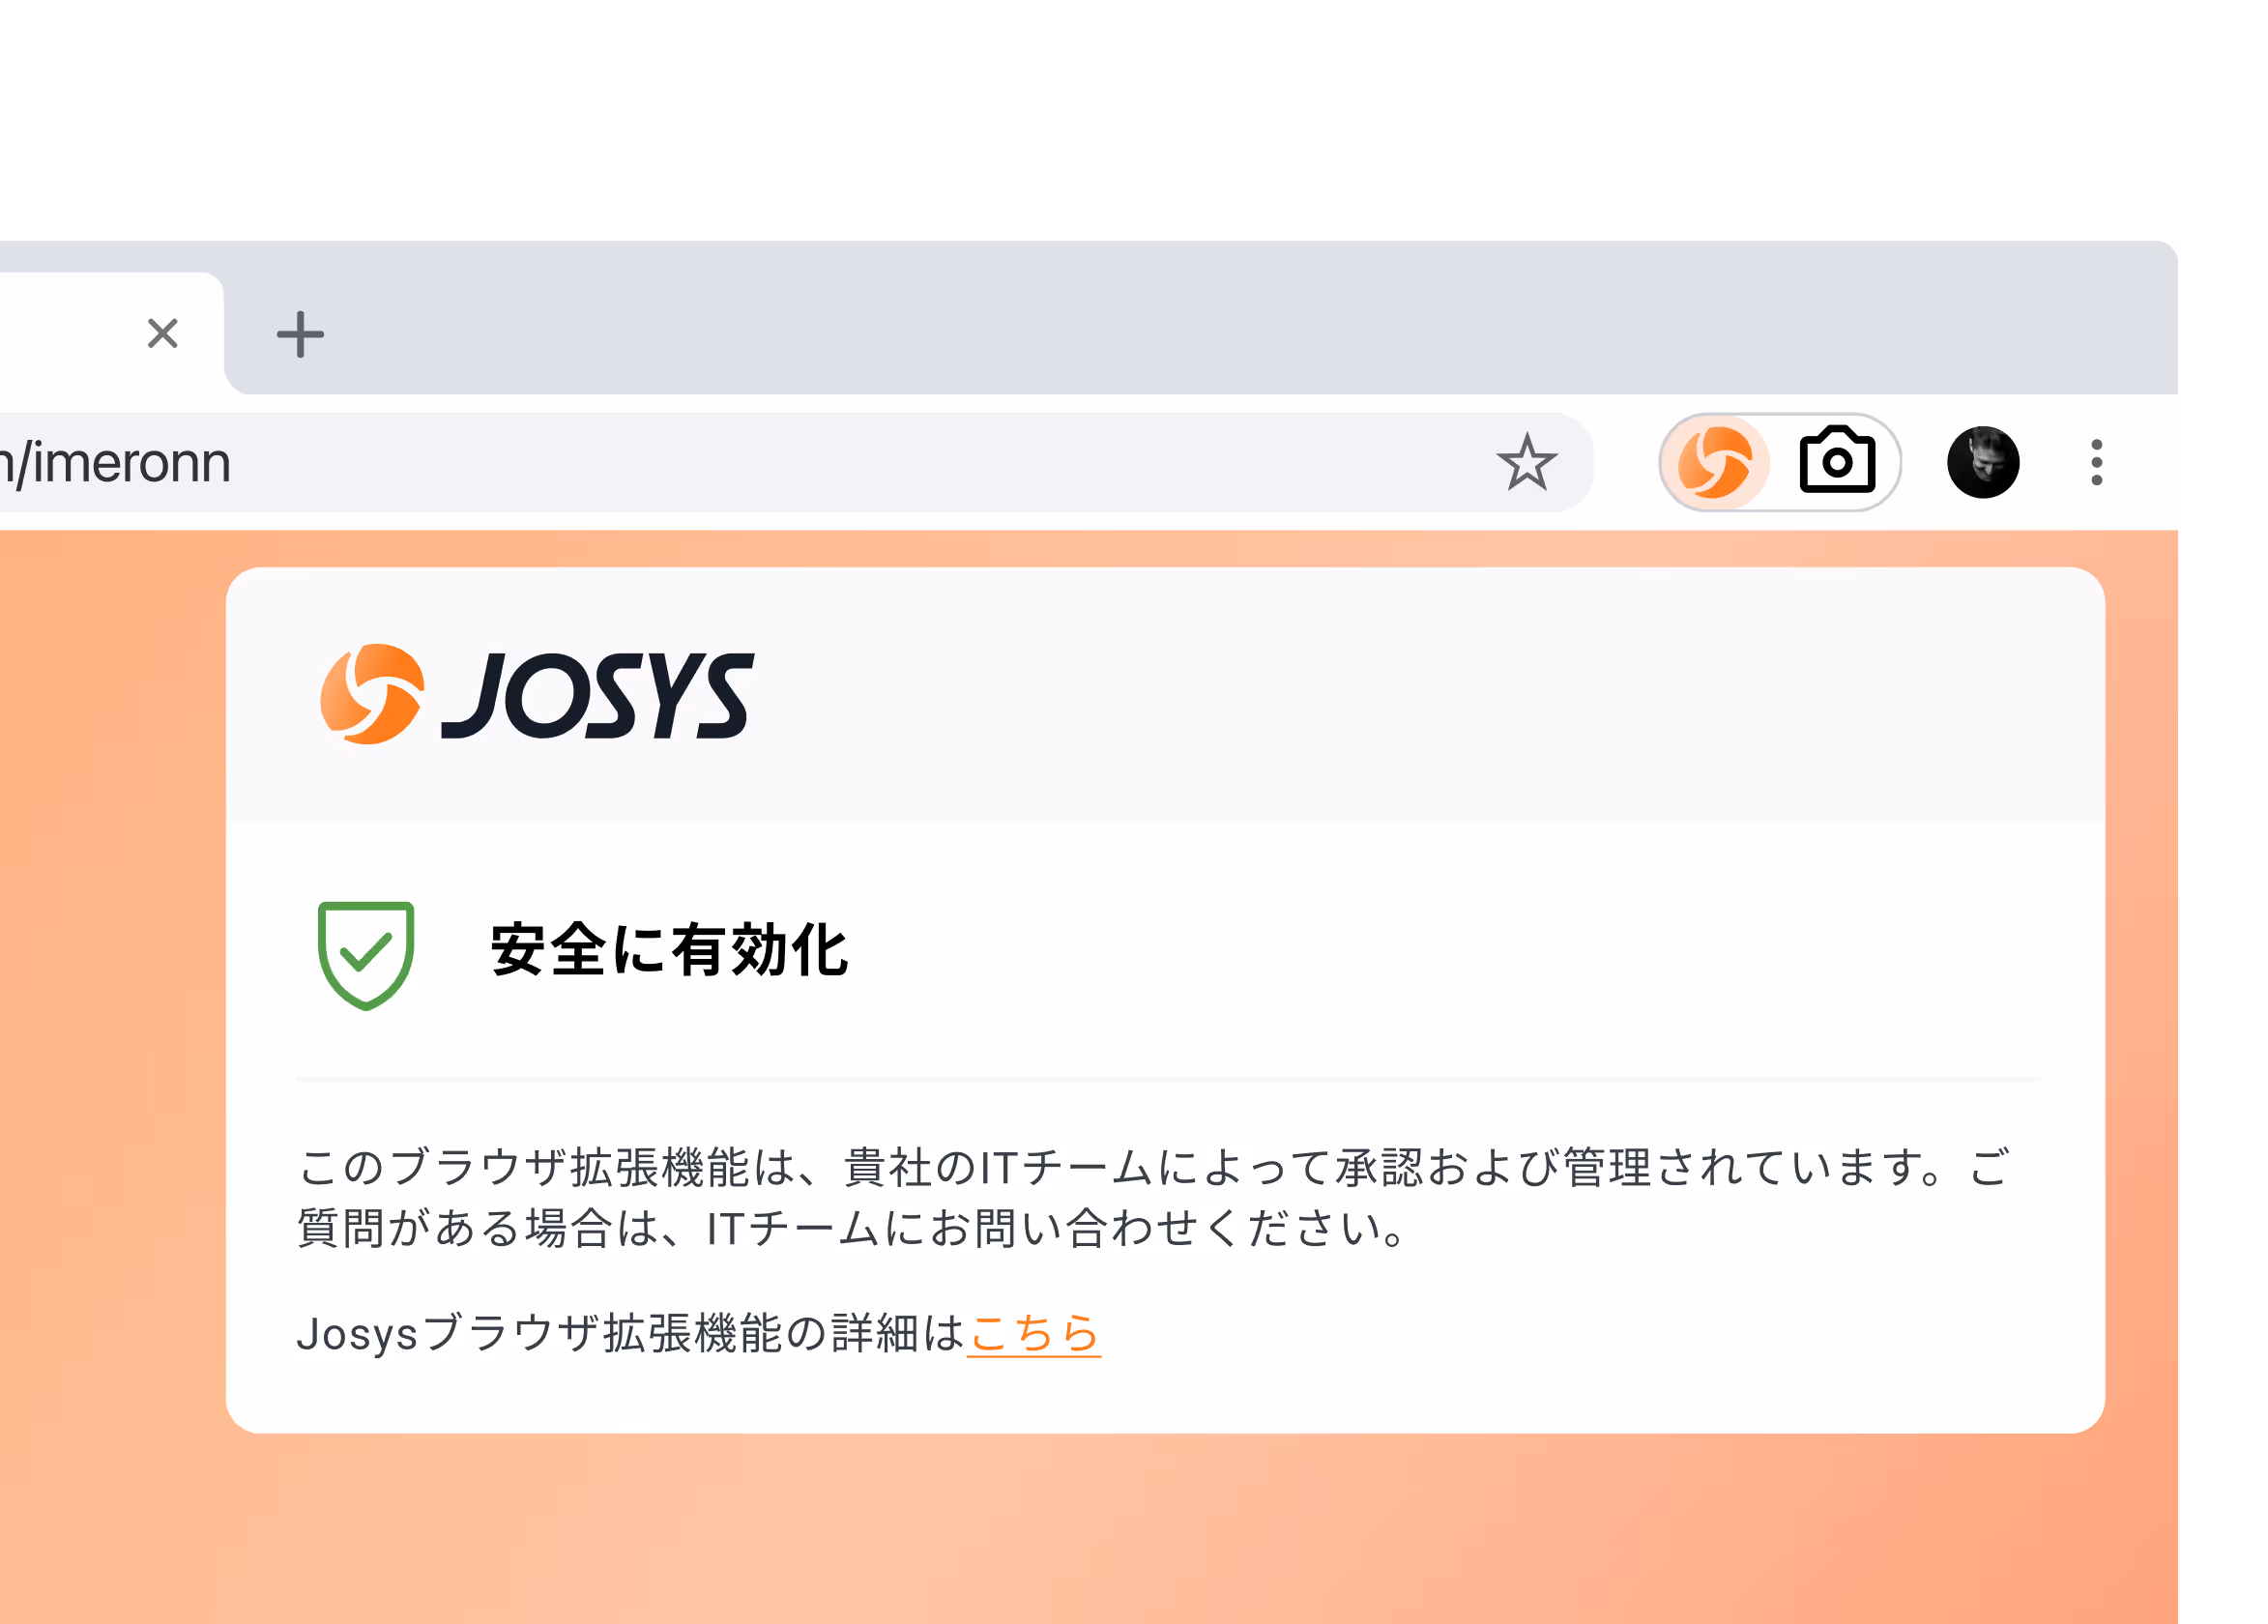This screenshot has height=1624, width=2268.
Task: Click the ITチーム description paragraph
Action: (1153, 1197)
